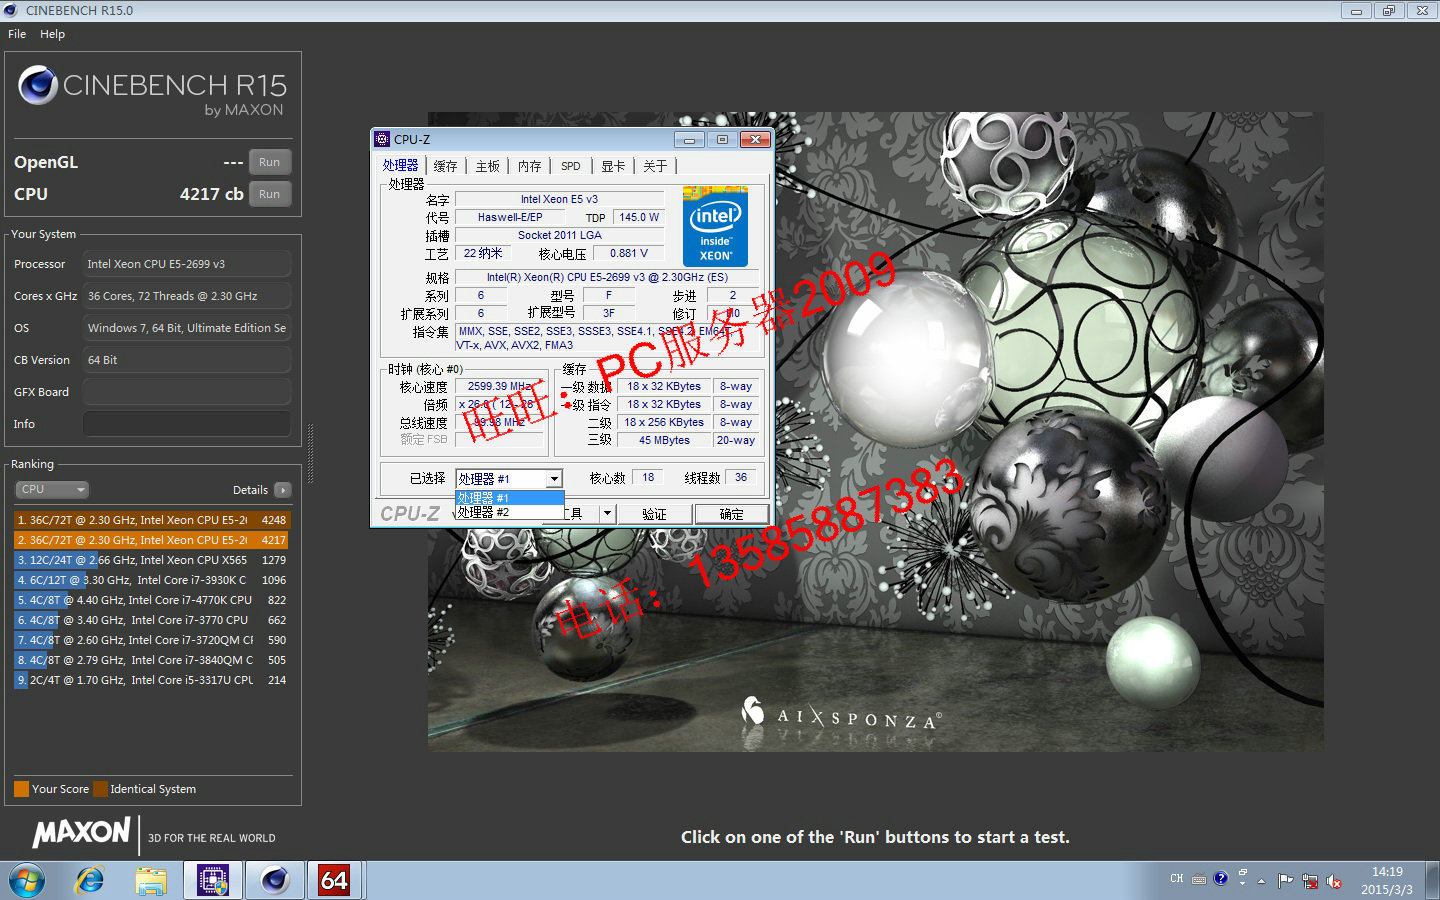The width and height of the screenshot is (1440, 900).
Task: Open the Help menu in CINEBENCH
Action: click(x=52, y=34)
